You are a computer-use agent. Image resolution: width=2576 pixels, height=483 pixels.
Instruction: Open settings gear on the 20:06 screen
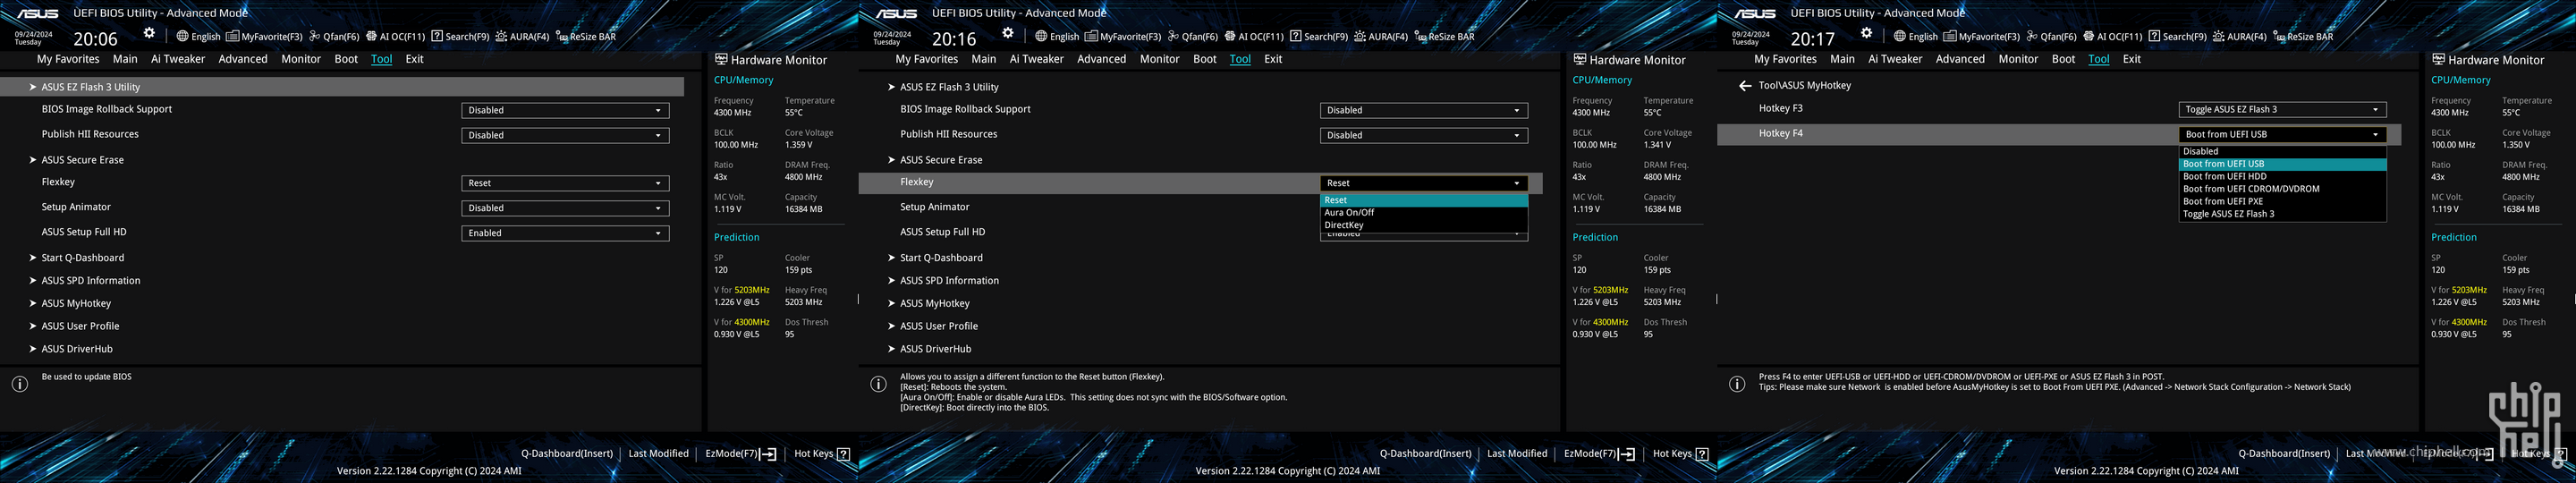149,33
